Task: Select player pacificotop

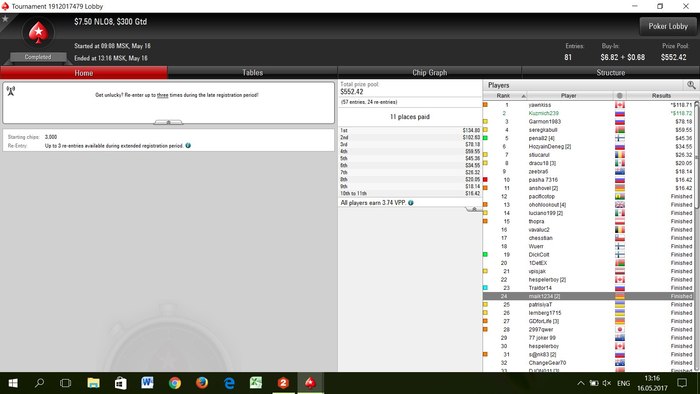Action: pos(588,196)
